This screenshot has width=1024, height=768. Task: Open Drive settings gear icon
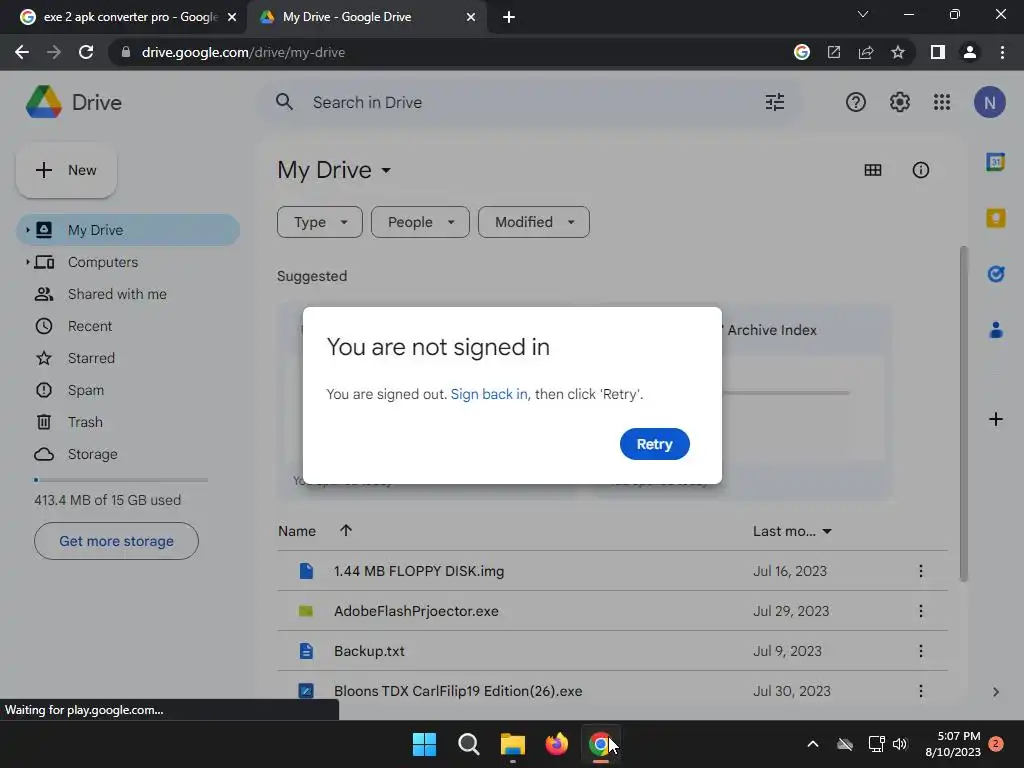point(899,102)
